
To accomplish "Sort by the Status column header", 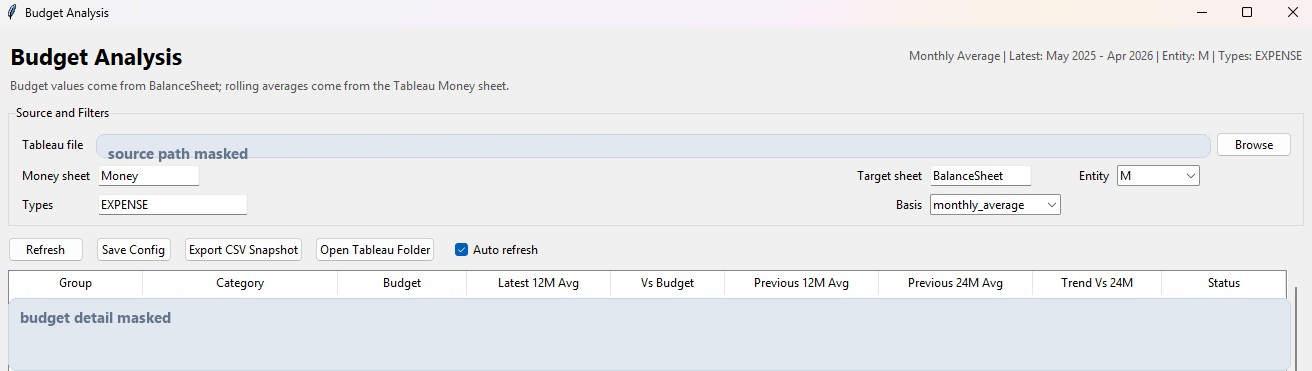I will [x=1224, y=283].
